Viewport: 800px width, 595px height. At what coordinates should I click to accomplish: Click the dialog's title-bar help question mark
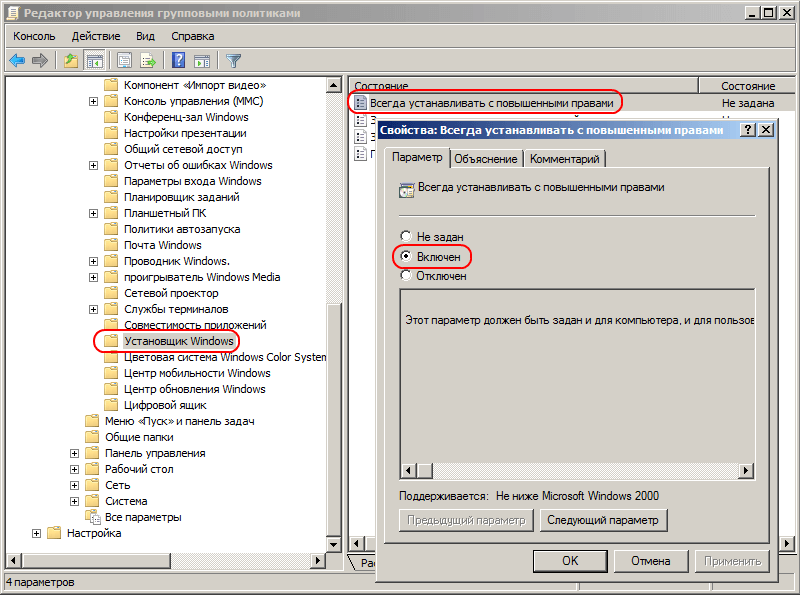pyautogui.click(x=747, y=130)
